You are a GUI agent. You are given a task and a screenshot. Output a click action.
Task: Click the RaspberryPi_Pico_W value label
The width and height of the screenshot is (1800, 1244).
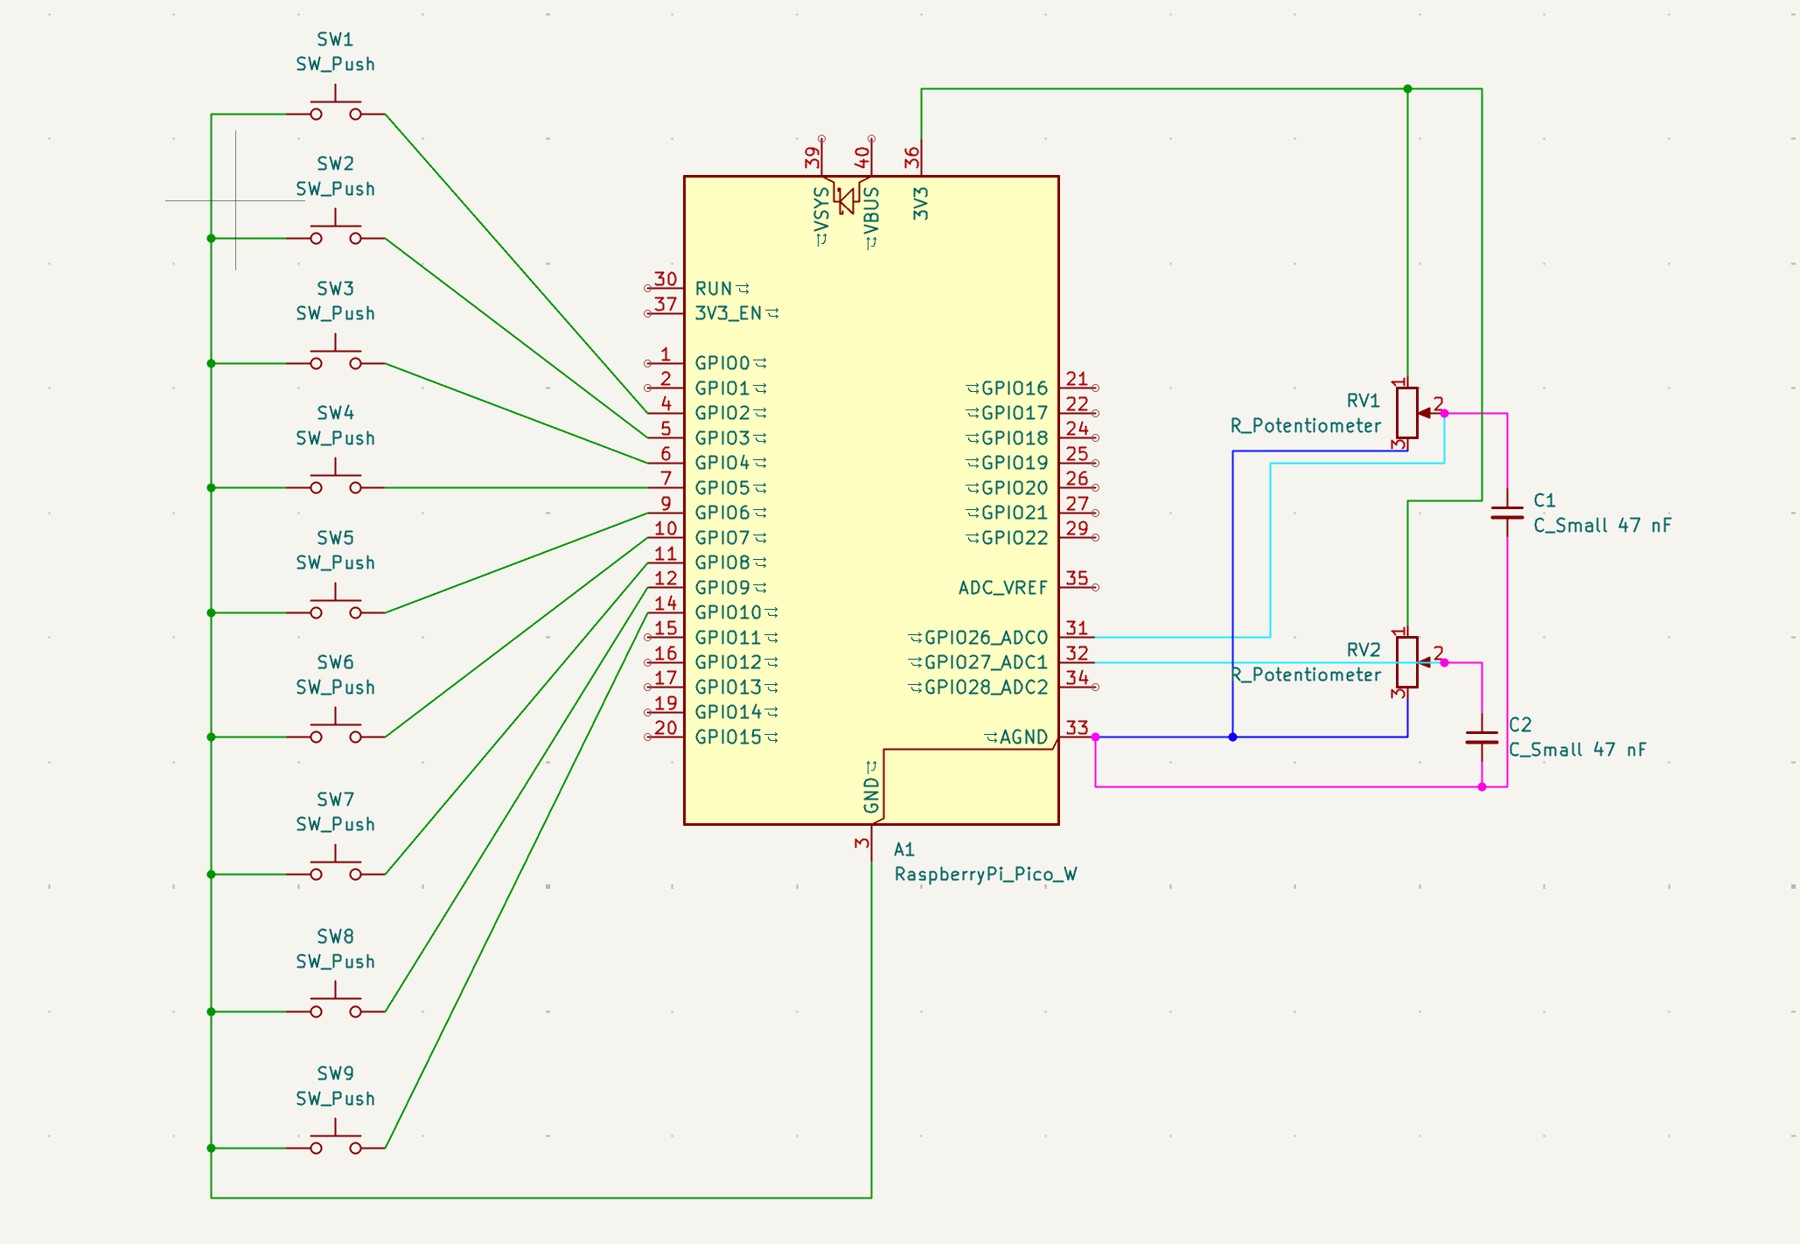985,874
